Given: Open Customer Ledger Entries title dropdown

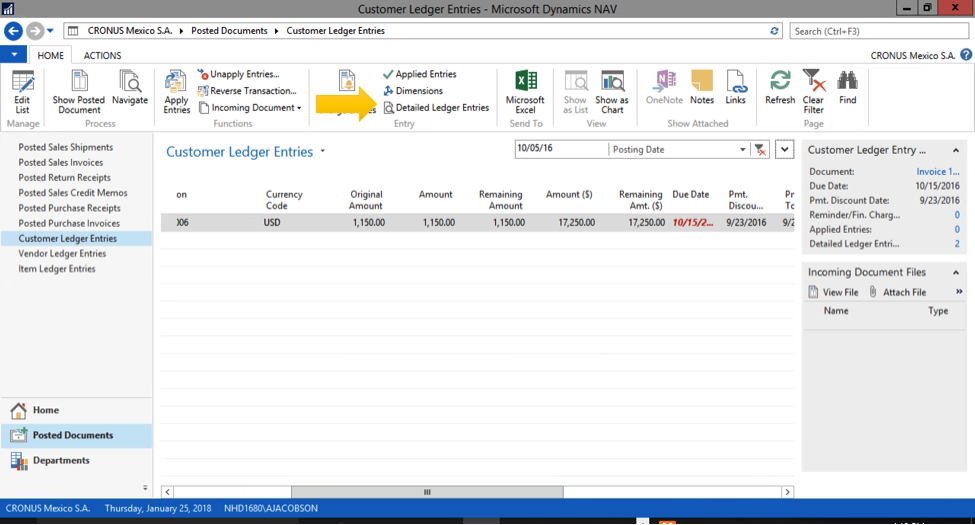Looking at the screenshot, I should click(323, 151).
